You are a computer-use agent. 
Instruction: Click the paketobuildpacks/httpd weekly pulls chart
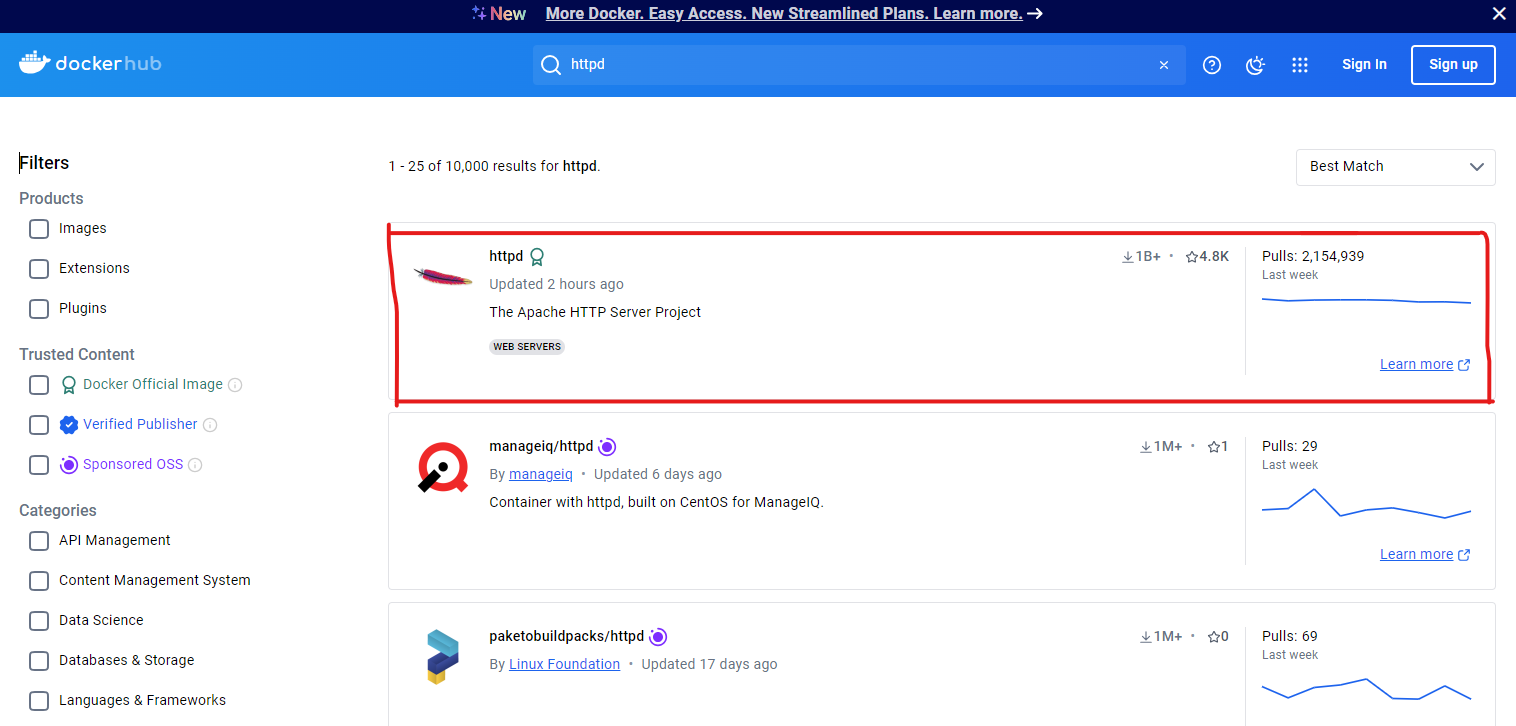pyautogui.click(x=1366, y=688)
